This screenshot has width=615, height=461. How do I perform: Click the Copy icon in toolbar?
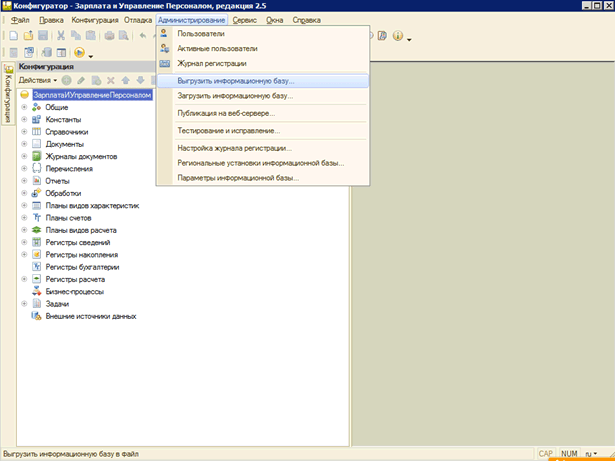[x=76, y=36]
